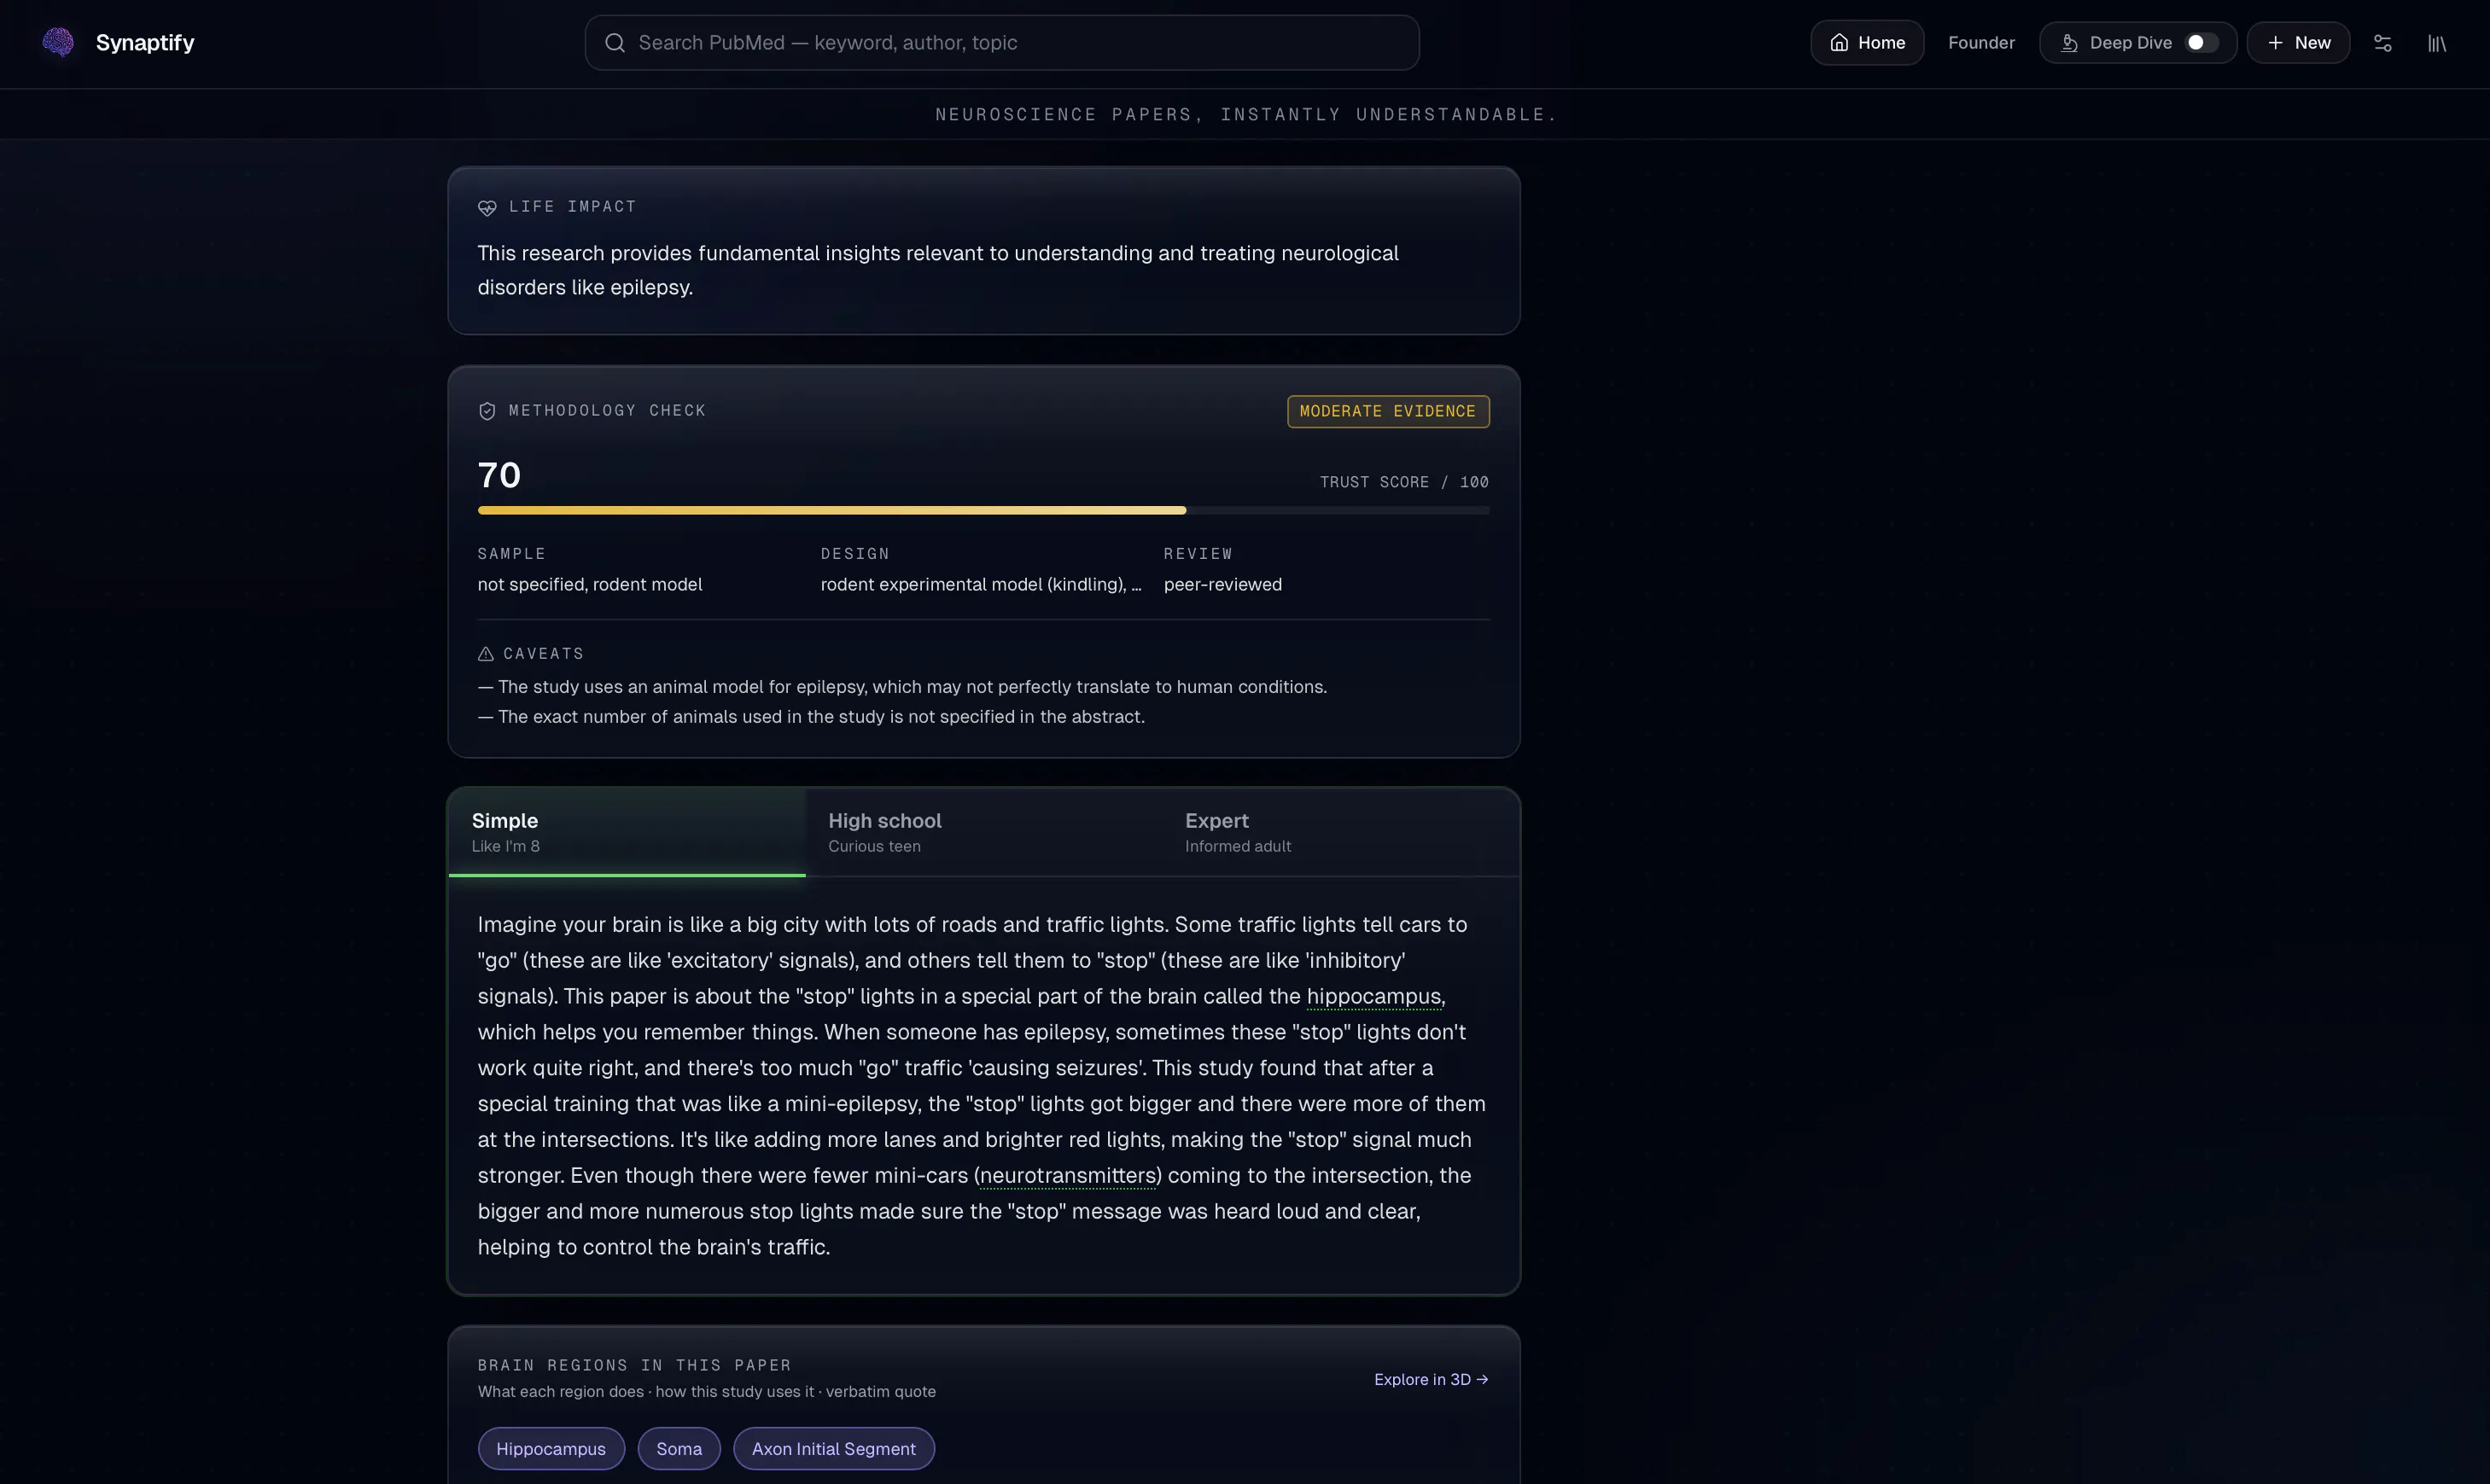Image resolution: width=2490 pixels, height=1484 pixels.
Task: Open the library books icon
Action: (x=2437, y=43)
